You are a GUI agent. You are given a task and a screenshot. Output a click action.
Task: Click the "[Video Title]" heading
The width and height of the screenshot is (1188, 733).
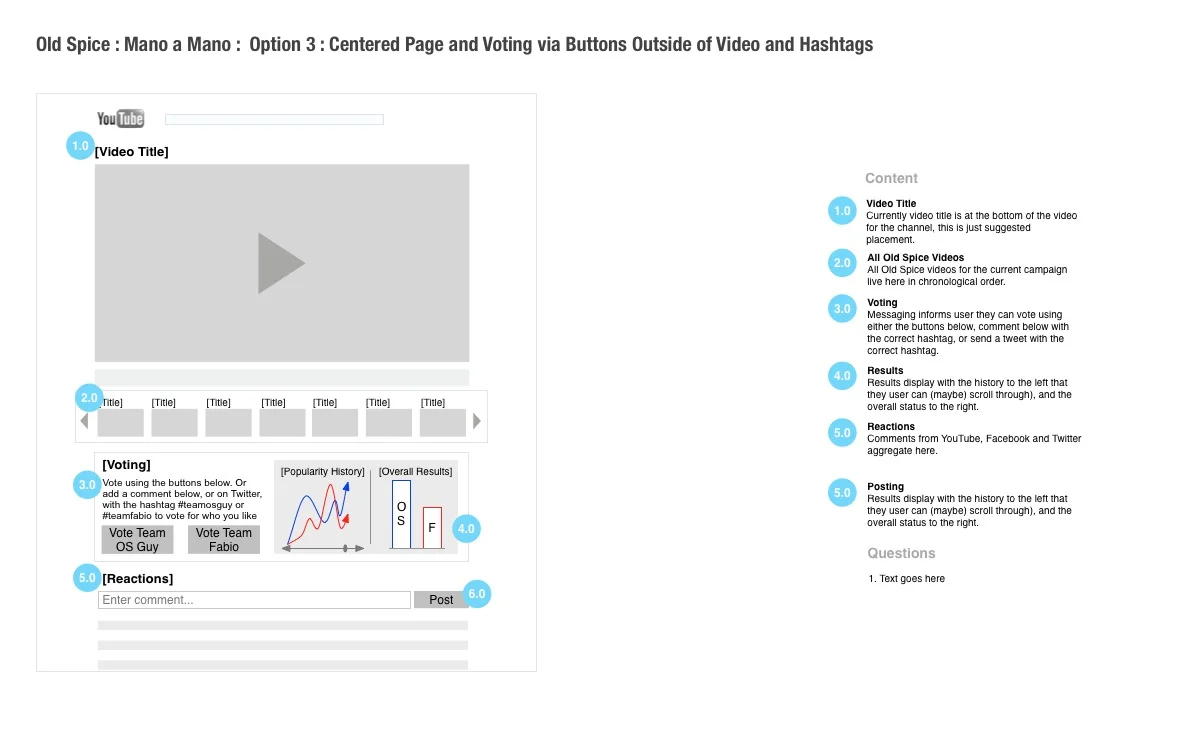pos(132,152)
